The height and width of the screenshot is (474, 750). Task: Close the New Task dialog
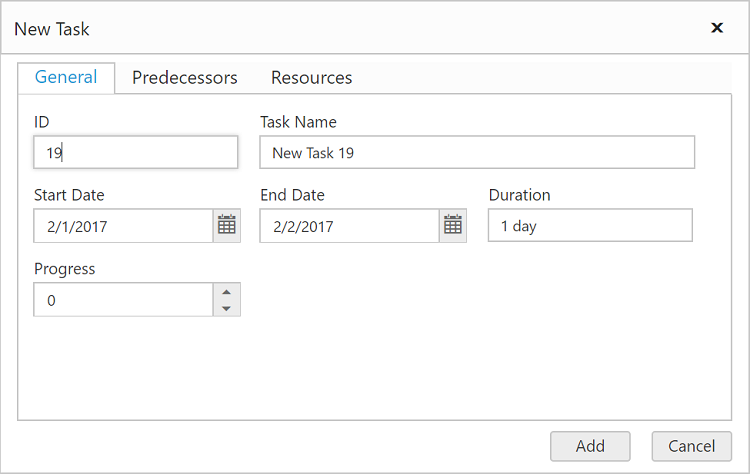[x=716, y=28]
